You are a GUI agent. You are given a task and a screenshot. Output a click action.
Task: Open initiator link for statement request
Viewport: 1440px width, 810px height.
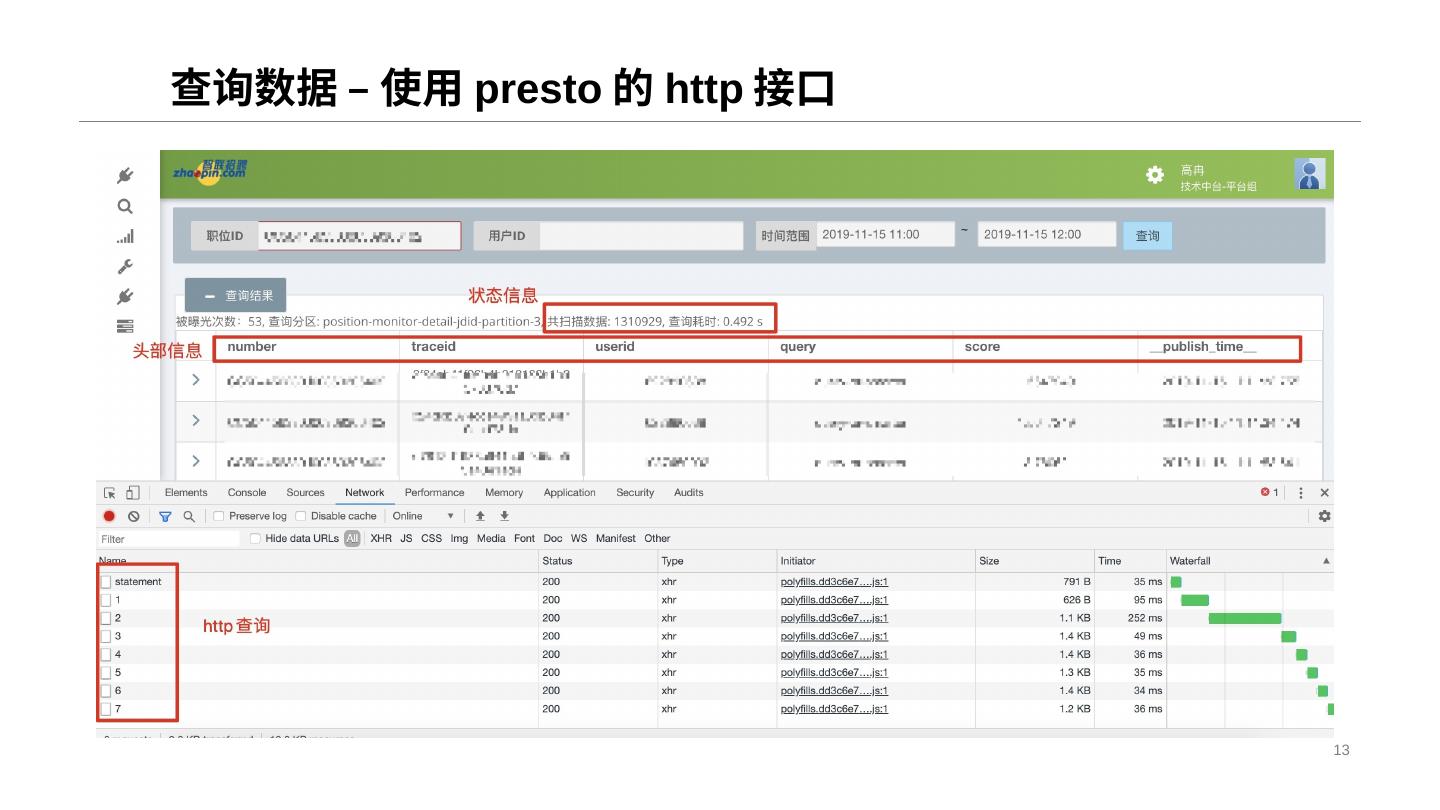click(x=834, y=582)
